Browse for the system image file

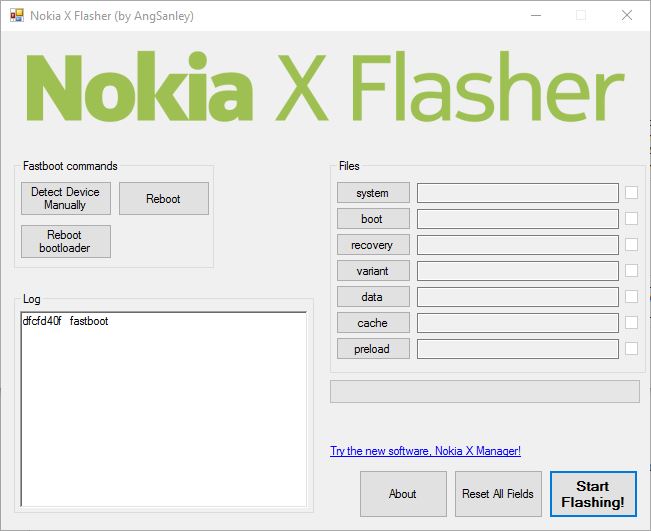(x=373, y=193)
